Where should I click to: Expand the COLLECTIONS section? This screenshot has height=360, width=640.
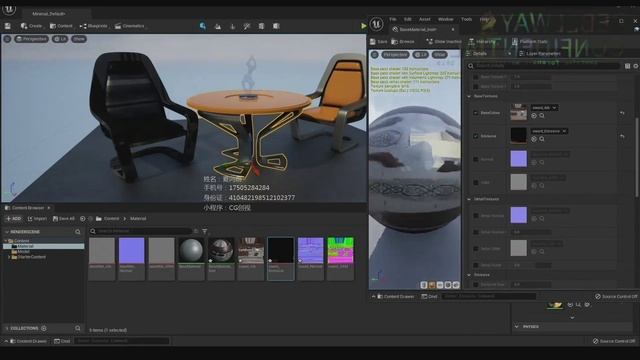click(7, 329)
